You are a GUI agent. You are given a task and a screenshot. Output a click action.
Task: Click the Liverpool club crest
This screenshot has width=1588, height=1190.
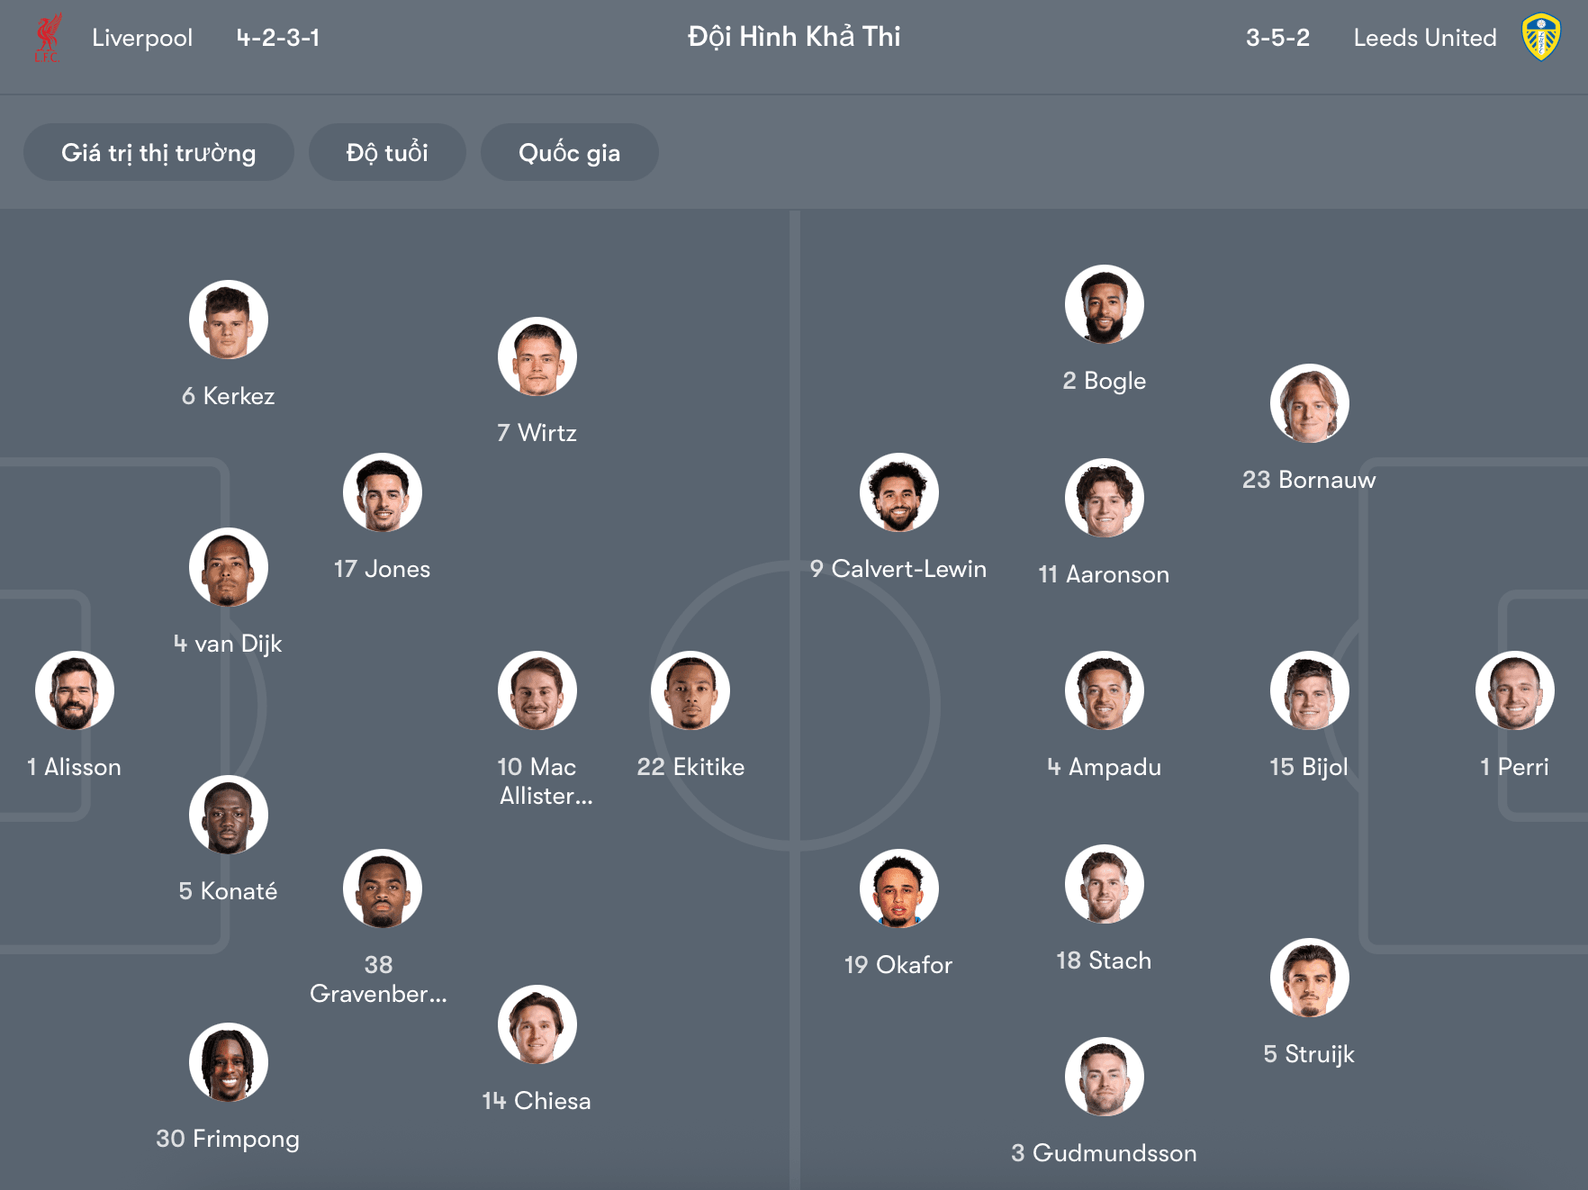tap(48, 37)
